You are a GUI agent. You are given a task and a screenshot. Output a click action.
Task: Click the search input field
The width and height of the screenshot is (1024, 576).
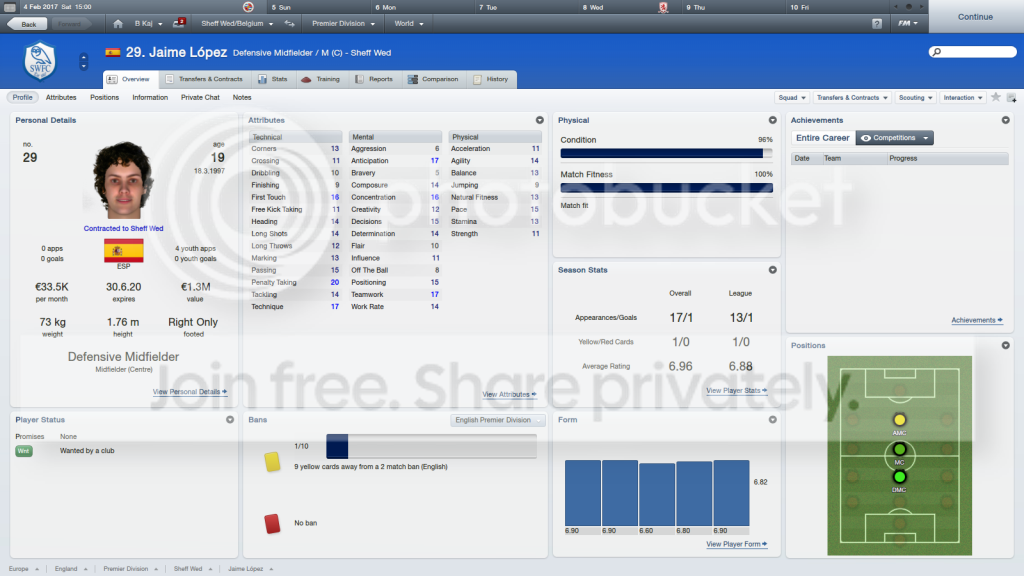[972, 52]
